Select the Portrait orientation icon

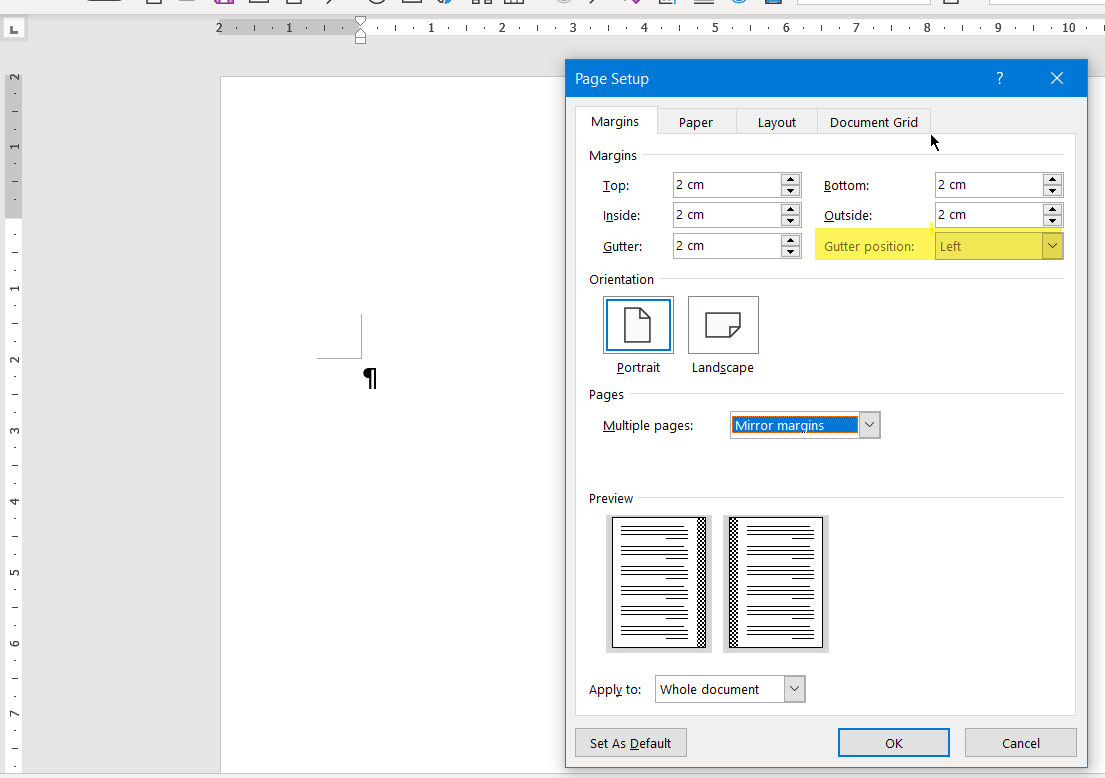[x=638, y=325]
